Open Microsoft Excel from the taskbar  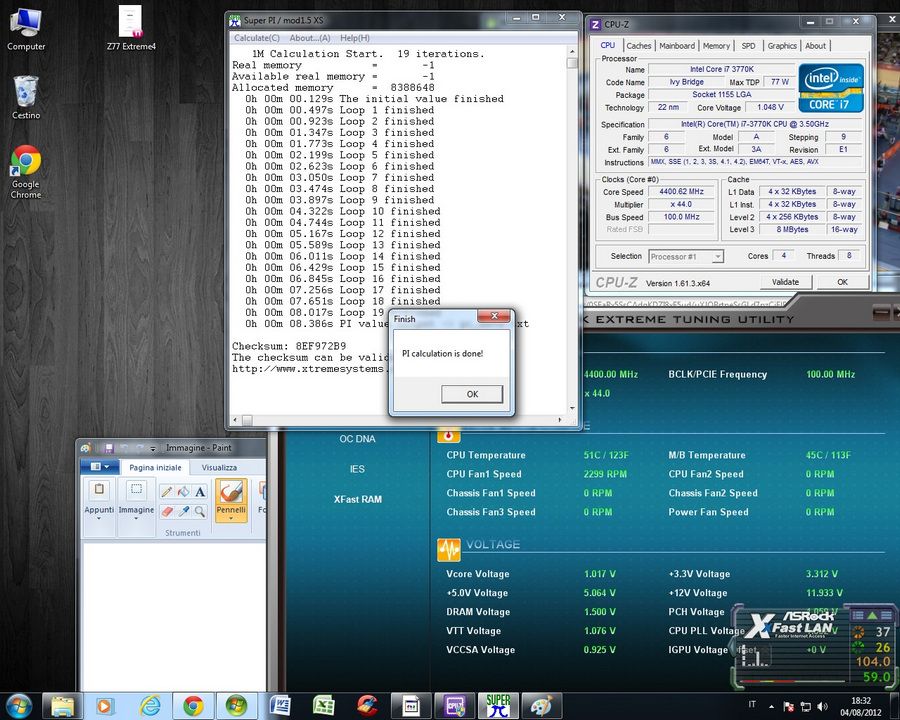click(x=323, y=706)
